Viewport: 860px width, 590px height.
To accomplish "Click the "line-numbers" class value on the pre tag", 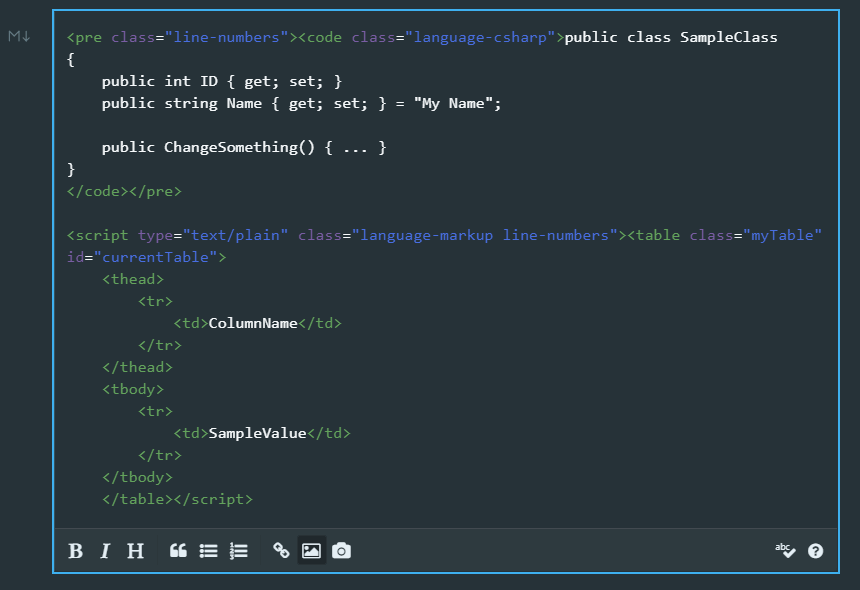I will (227, 37).
